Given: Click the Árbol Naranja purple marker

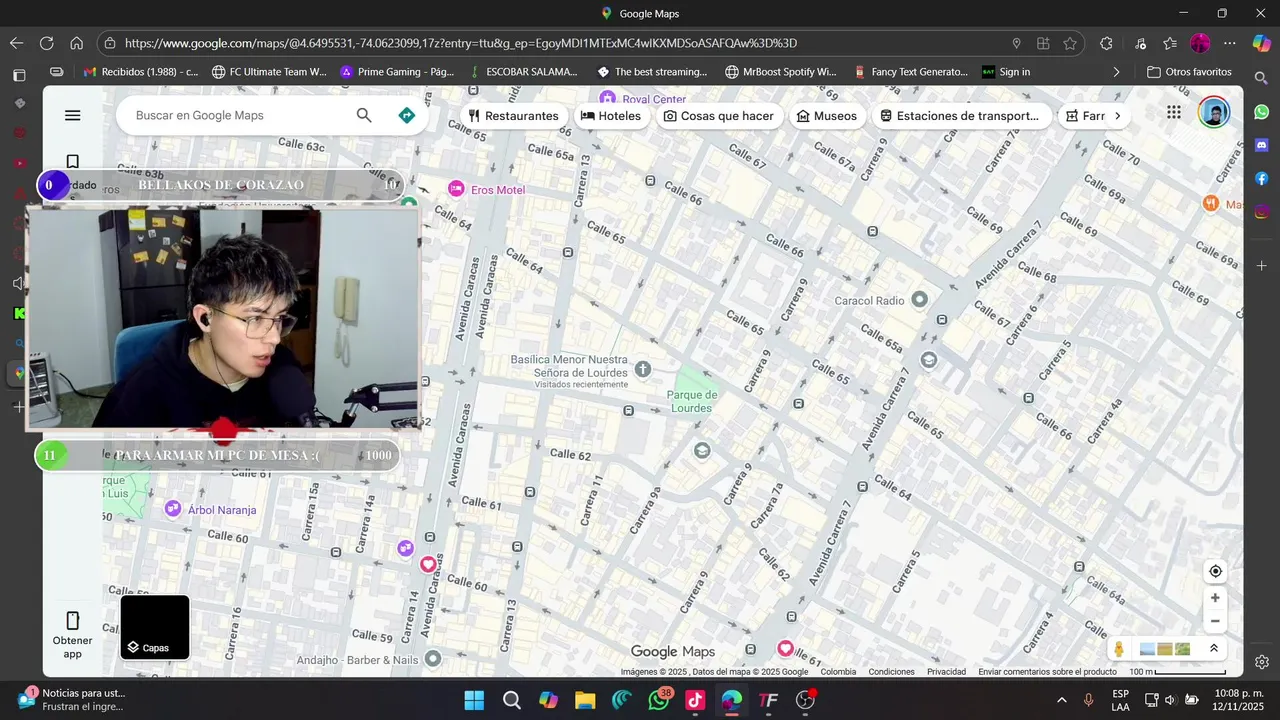Looking at the screenshot, I should 172,509.
